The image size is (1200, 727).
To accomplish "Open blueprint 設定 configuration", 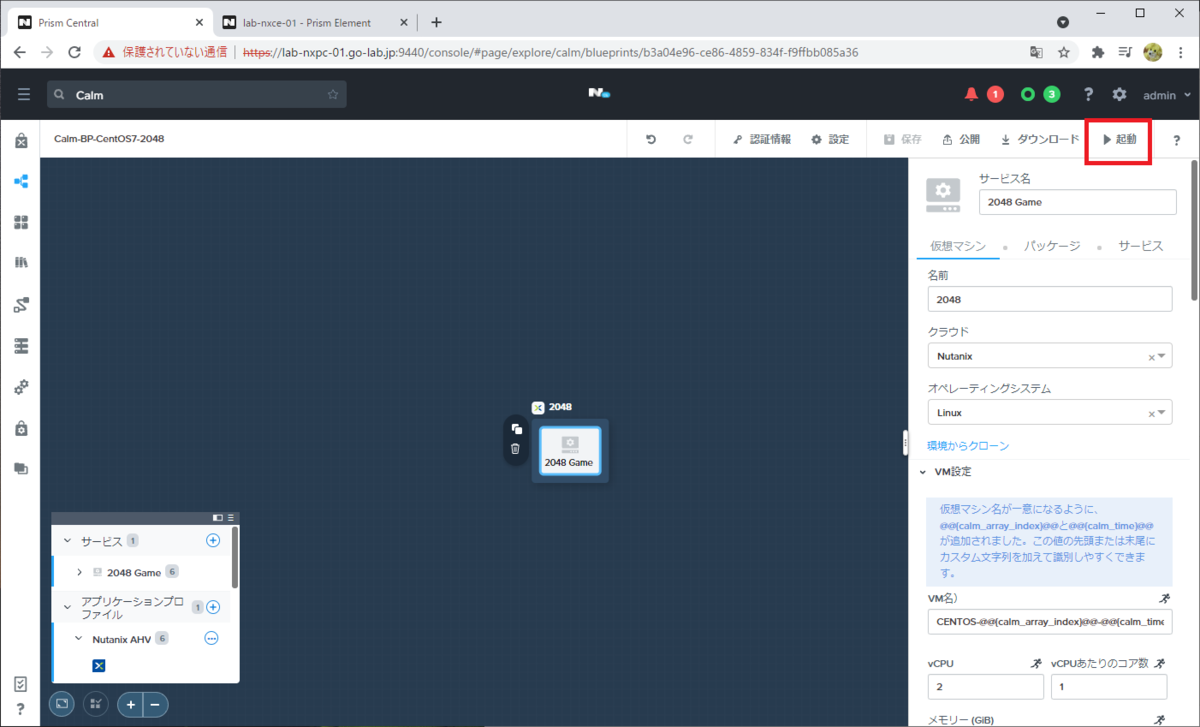I will pyautogui.click(x=830, y=140).
